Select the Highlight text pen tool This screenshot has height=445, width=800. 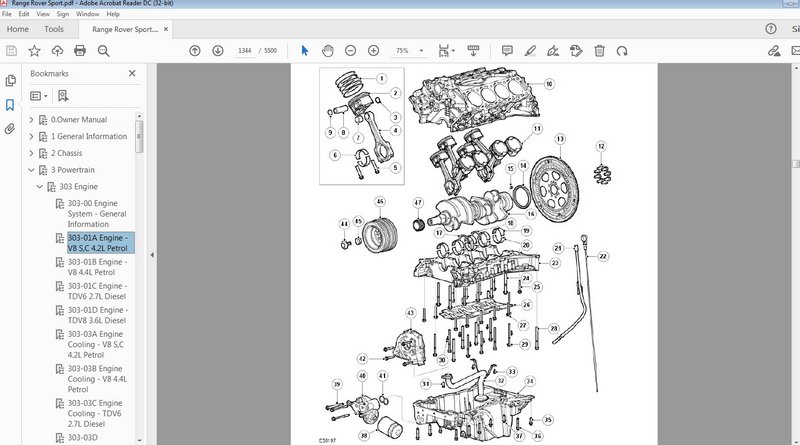click(x=530, y=51)
